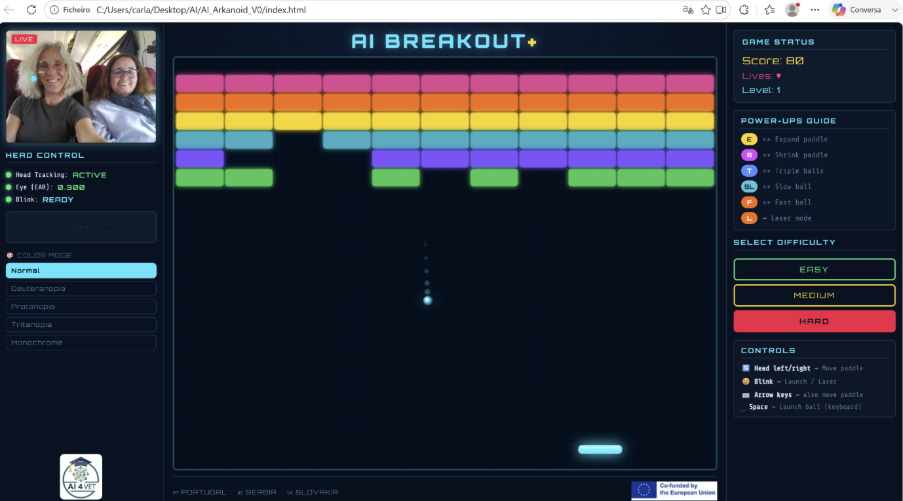Add page to favorites star icon
903x501 pixels.
[x=705, y=10]
